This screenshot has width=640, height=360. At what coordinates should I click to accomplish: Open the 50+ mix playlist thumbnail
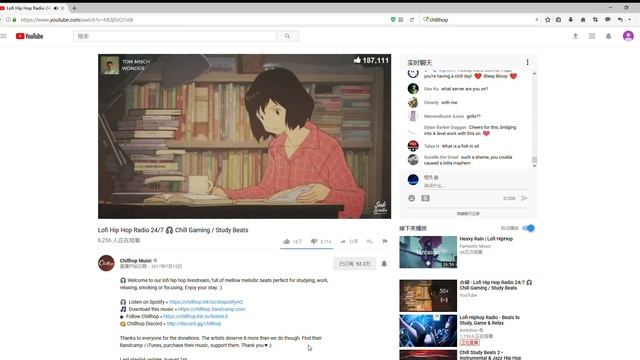[x=428, y=296]
